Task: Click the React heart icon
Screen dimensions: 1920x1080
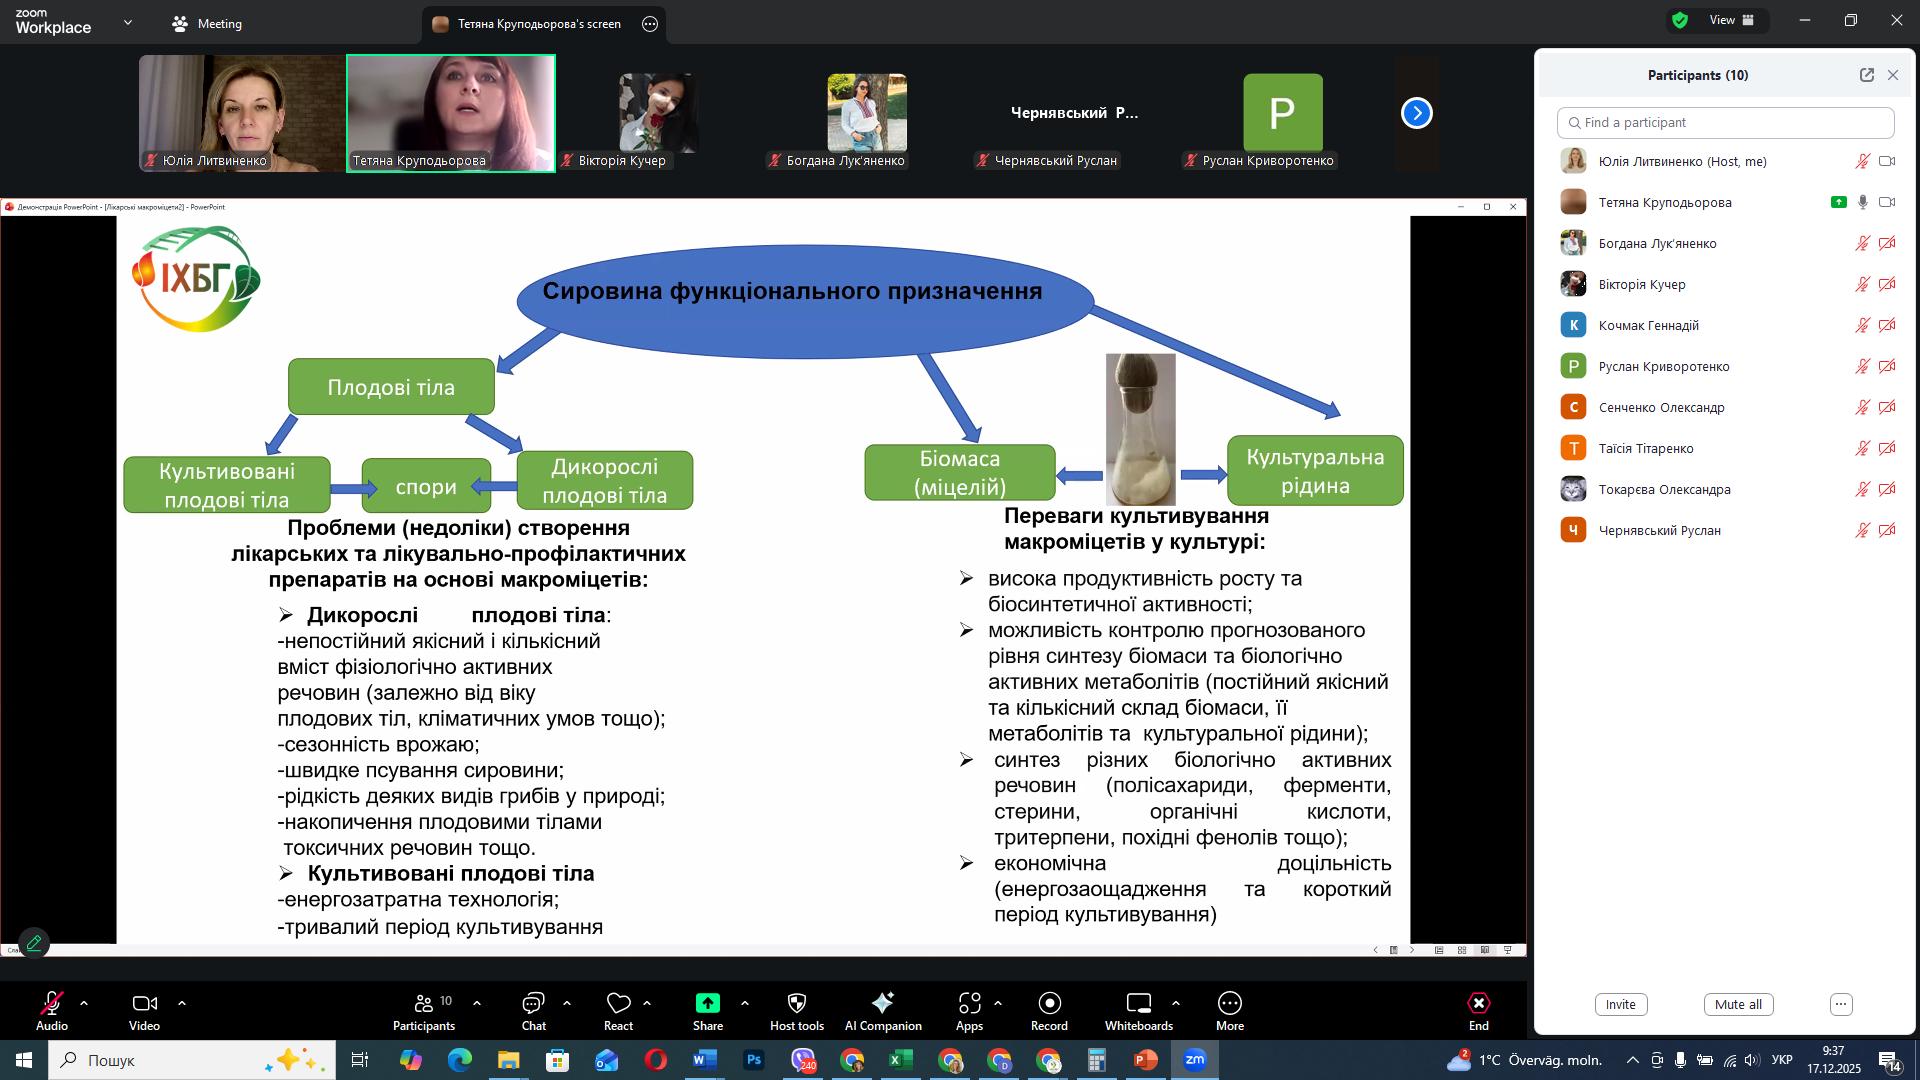Action: point(618,1003)
